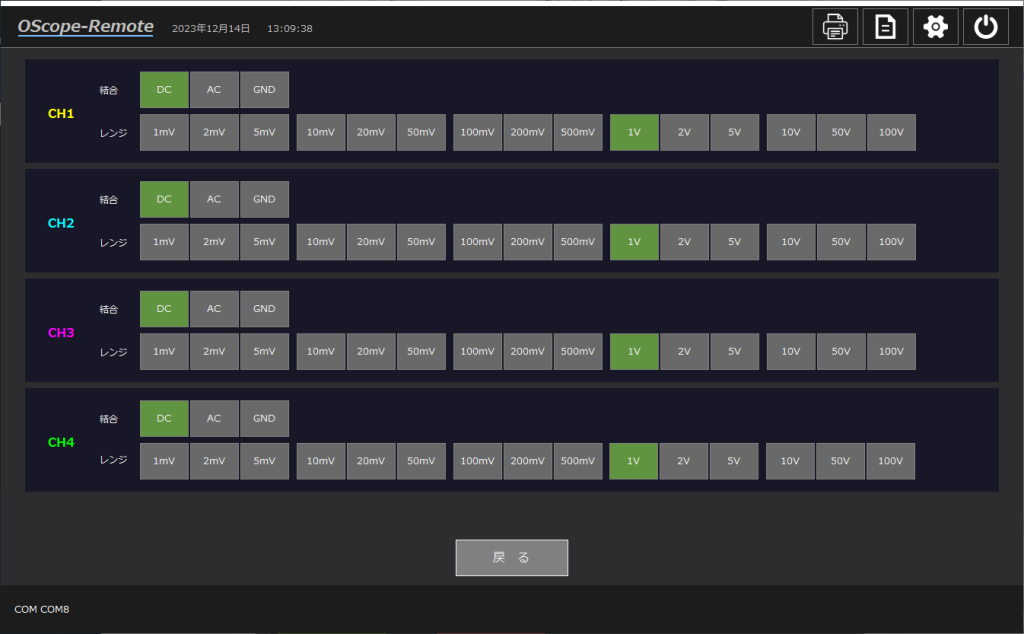
Task: Click the COM COM8 status text
Action: 42,609
